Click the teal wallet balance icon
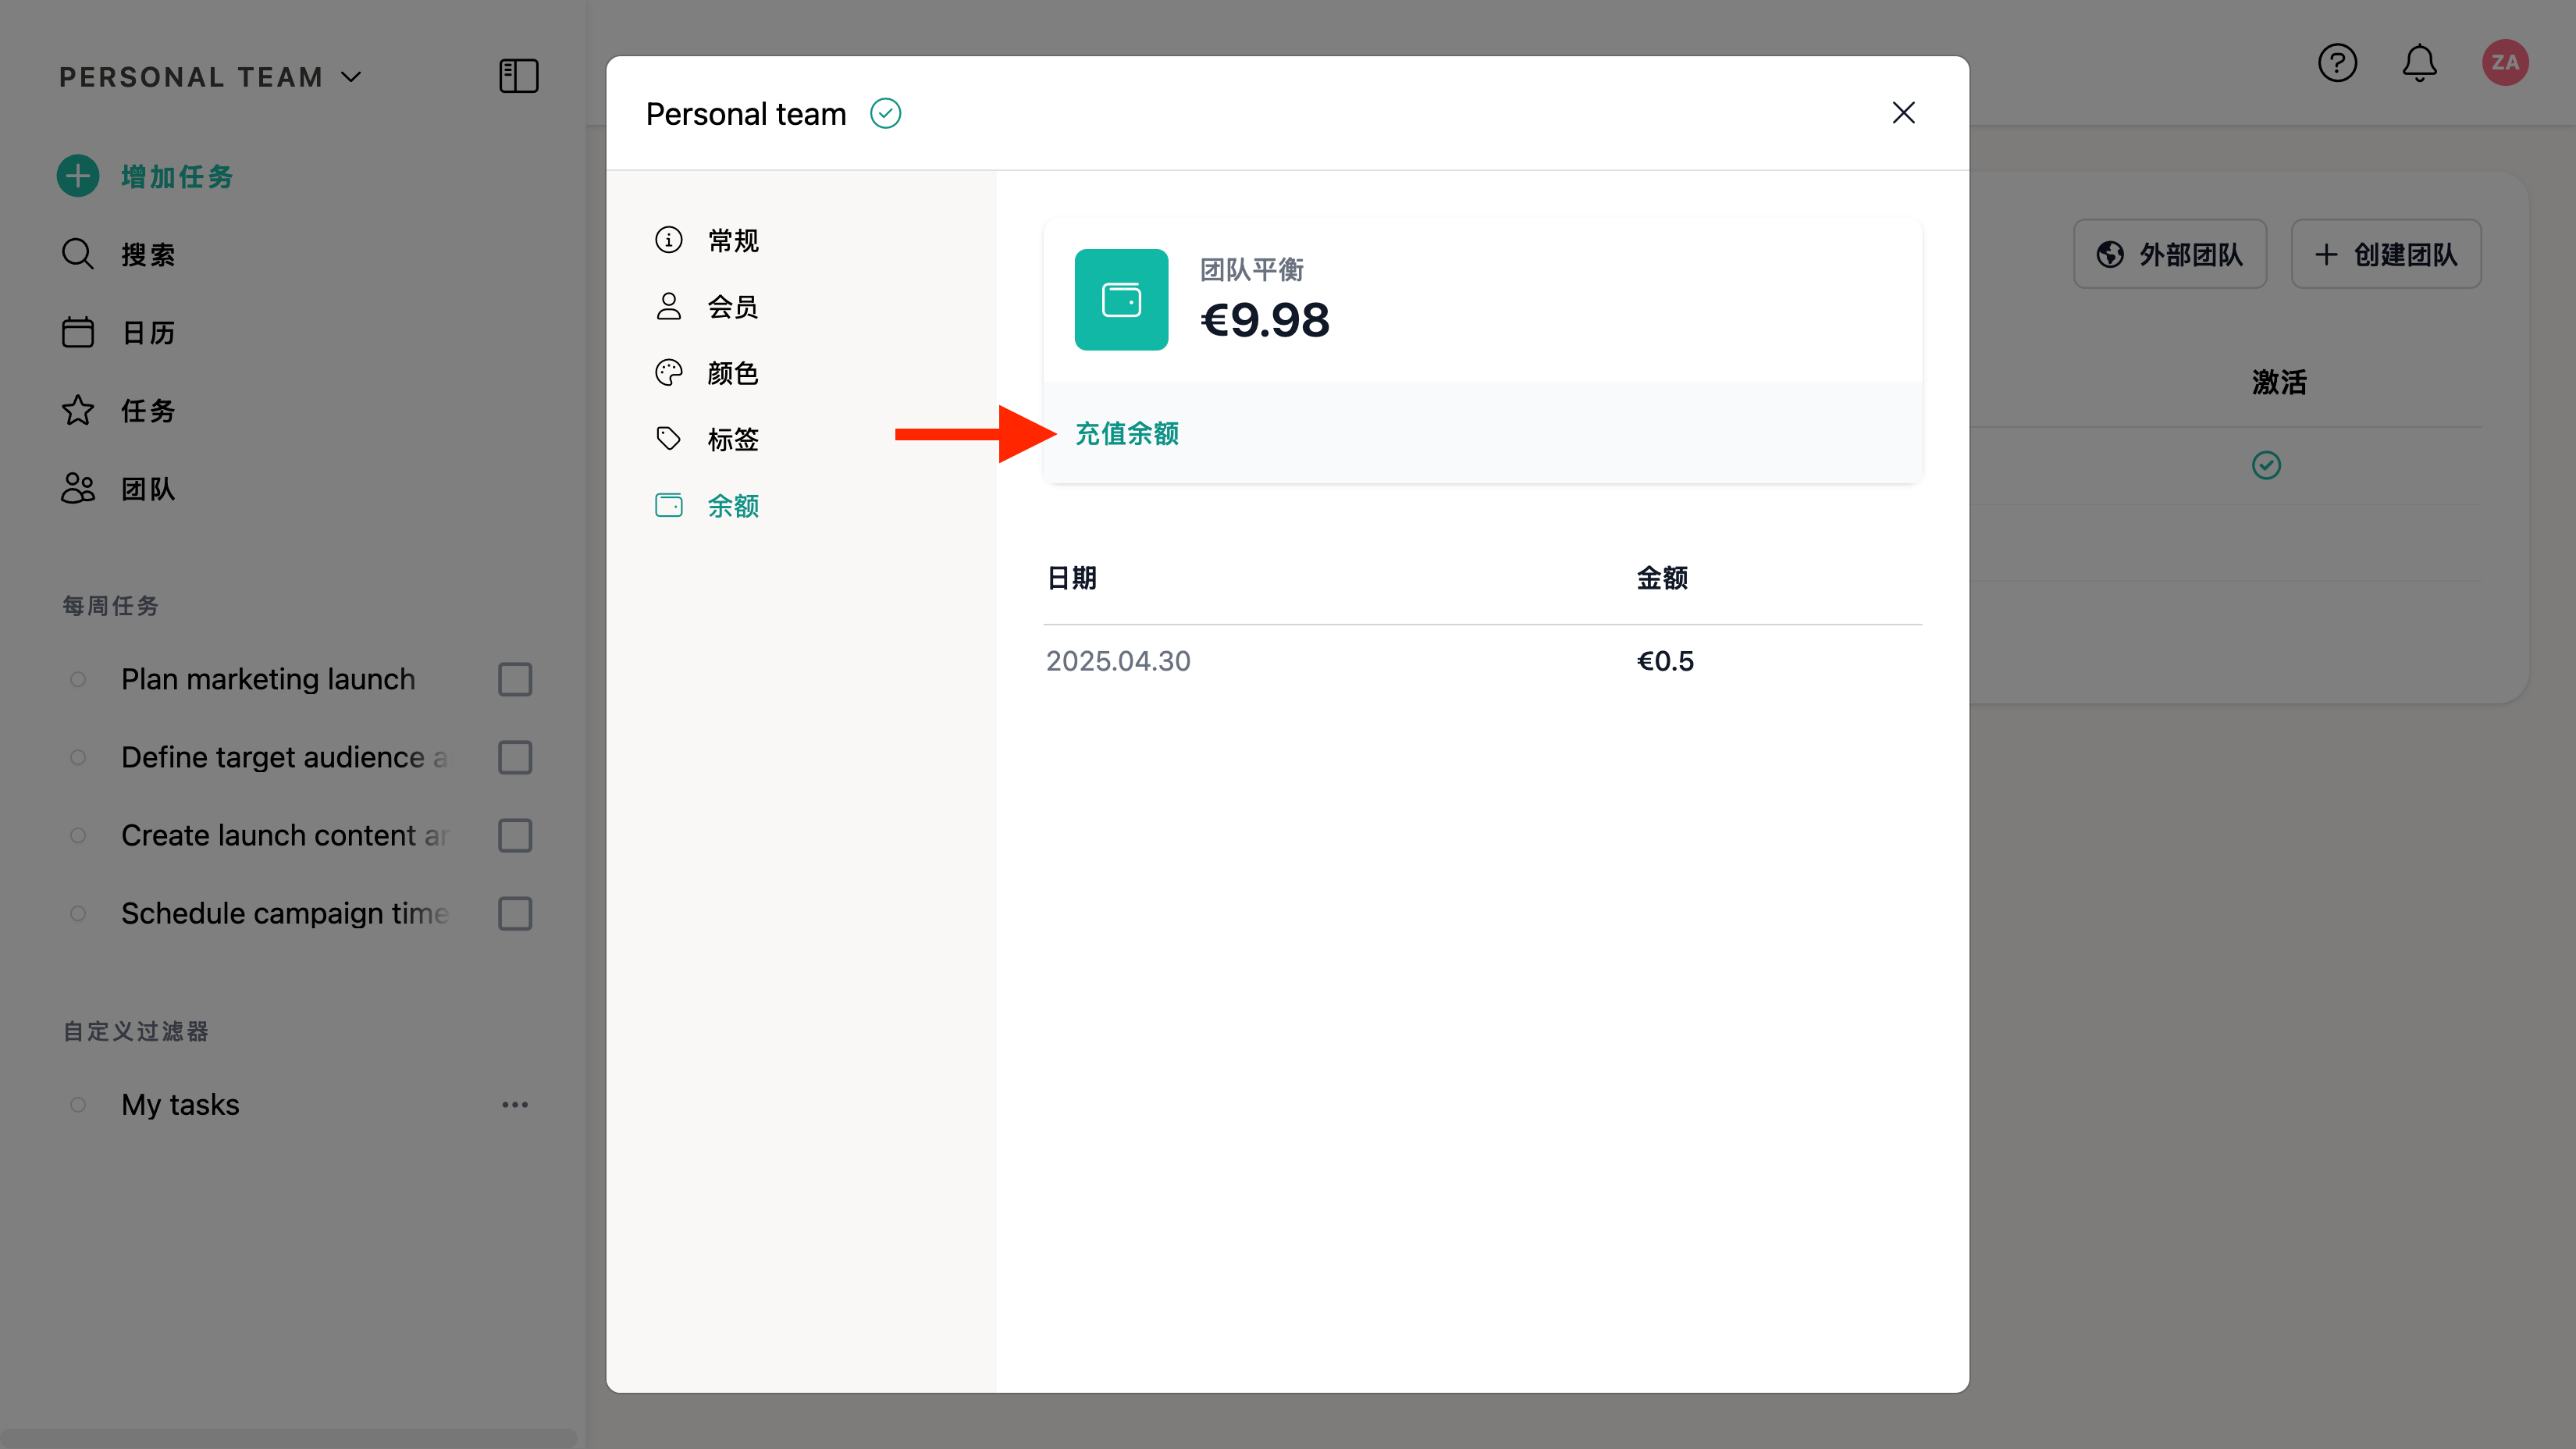 1121,299
